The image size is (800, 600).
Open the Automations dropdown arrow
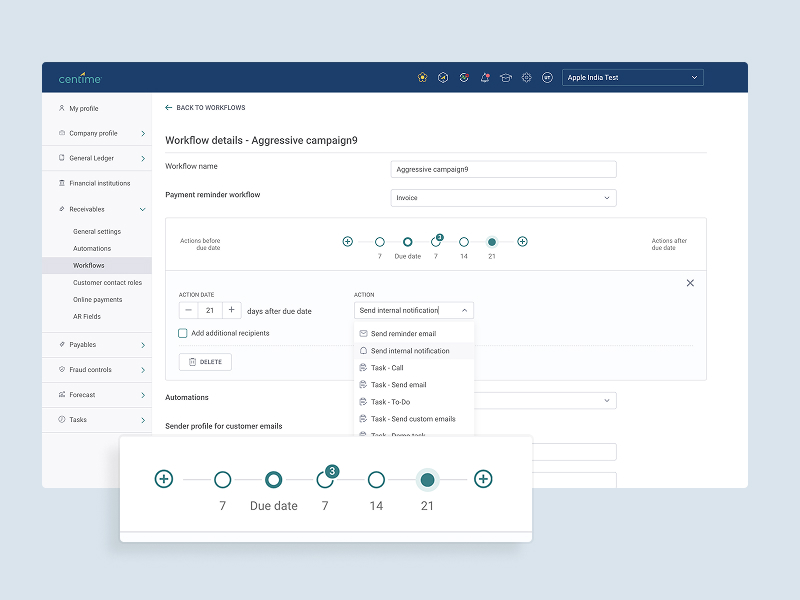pyautogui.click(x=607, y=401)
